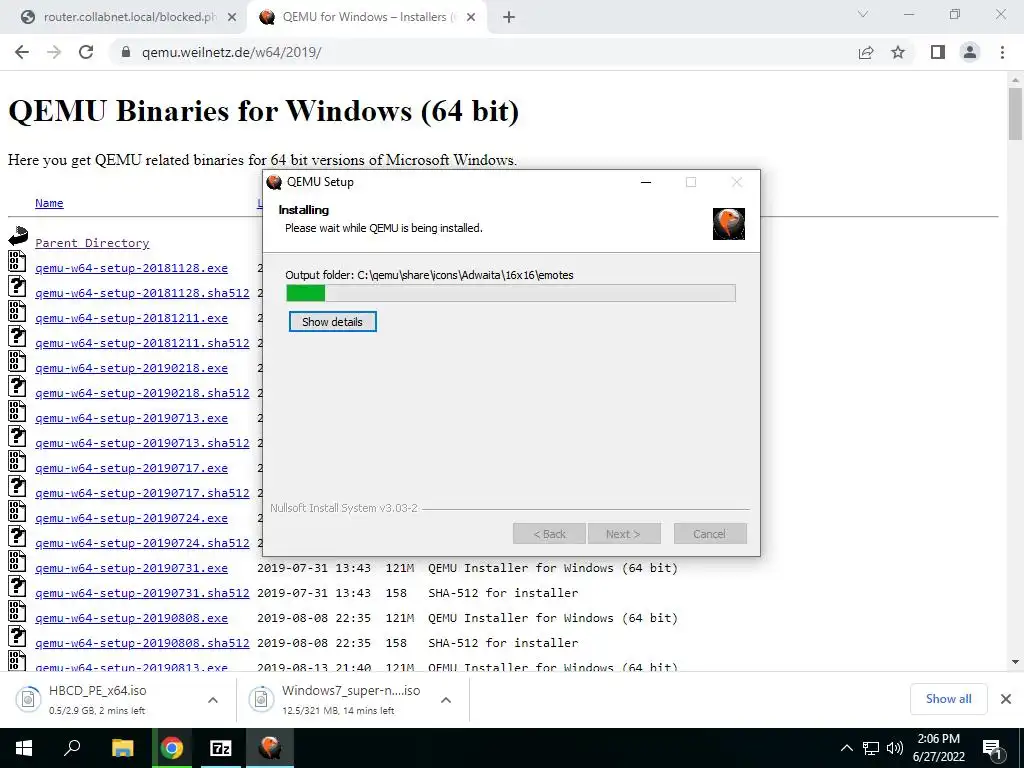Click Show all downloads button

coord(948,699)
